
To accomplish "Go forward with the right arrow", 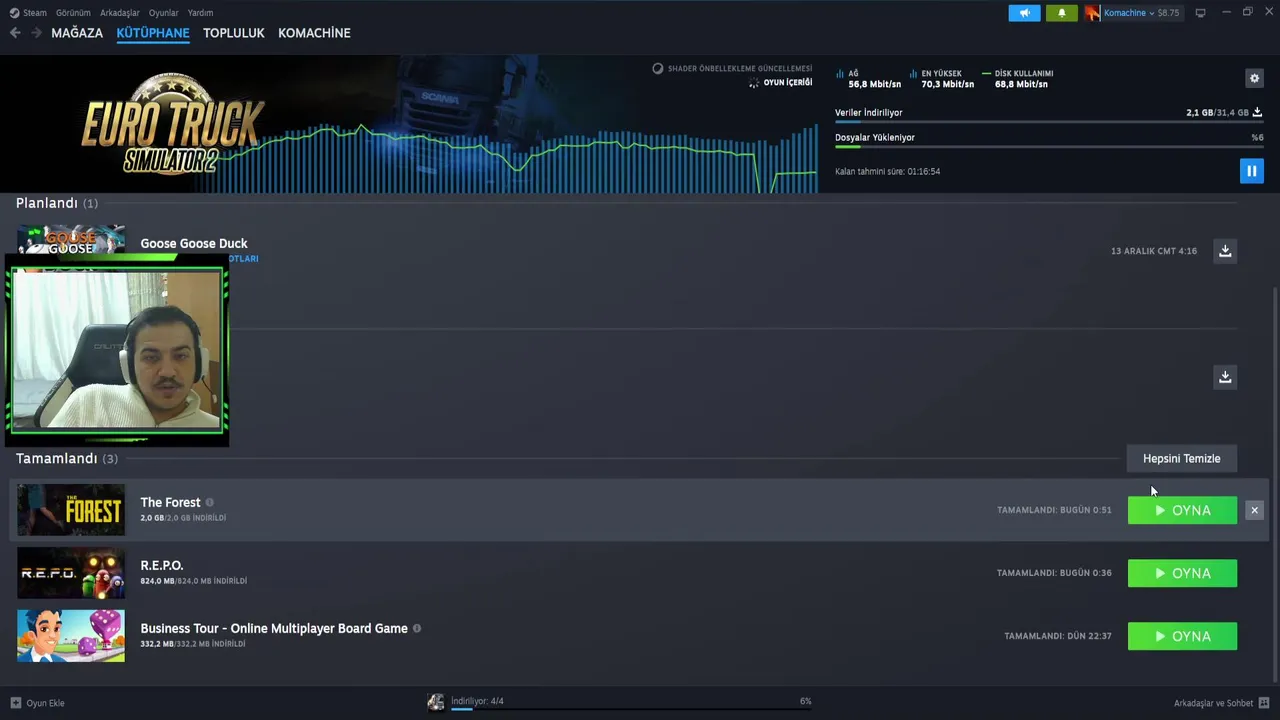I will click(36, 33).
